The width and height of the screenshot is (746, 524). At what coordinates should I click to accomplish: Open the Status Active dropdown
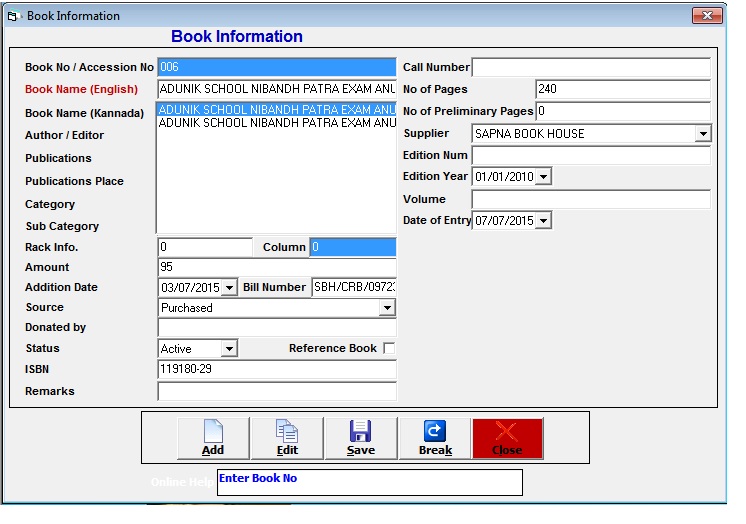pos(229,349)
